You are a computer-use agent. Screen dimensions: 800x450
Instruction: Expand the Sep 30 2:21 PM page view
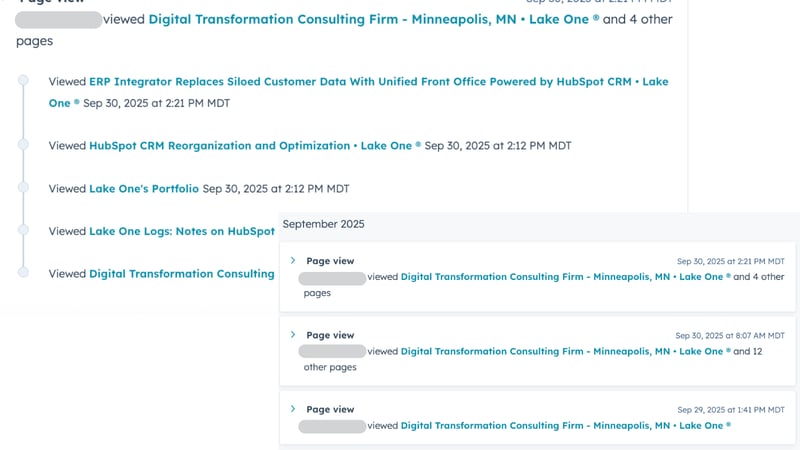tap(293, 261)
